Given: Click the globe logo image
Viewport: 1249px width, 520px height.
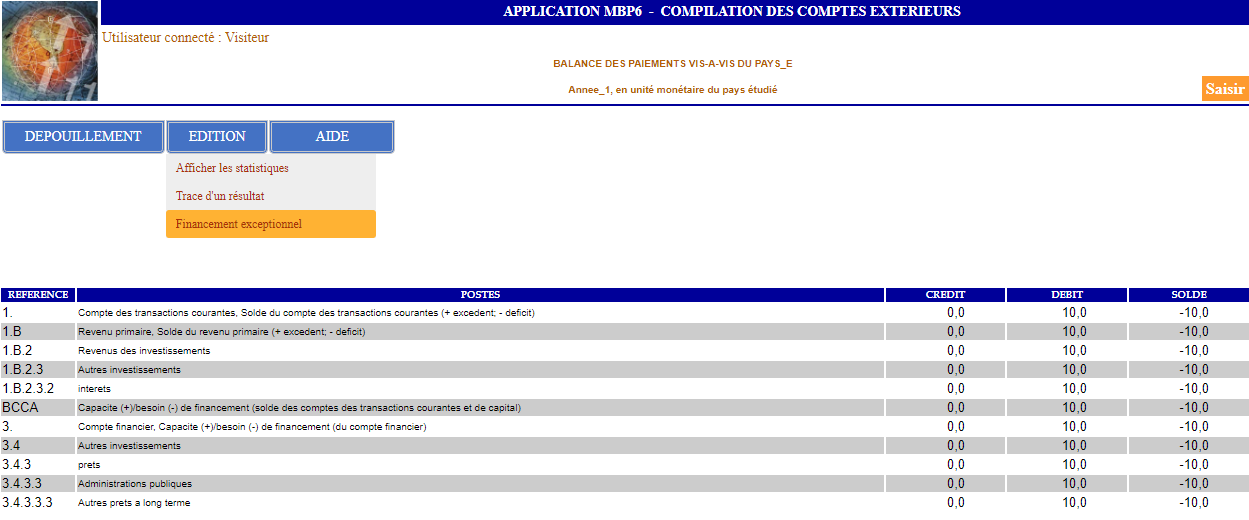Looking at the screenshot, I should pos(50,51).
